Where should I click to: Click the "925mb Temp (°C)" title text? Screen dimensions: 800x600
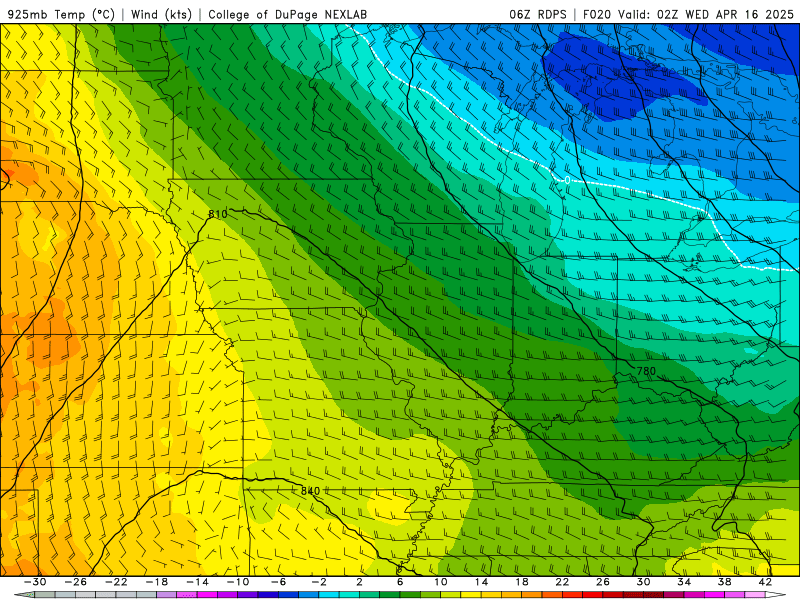(x=61, y=14)
